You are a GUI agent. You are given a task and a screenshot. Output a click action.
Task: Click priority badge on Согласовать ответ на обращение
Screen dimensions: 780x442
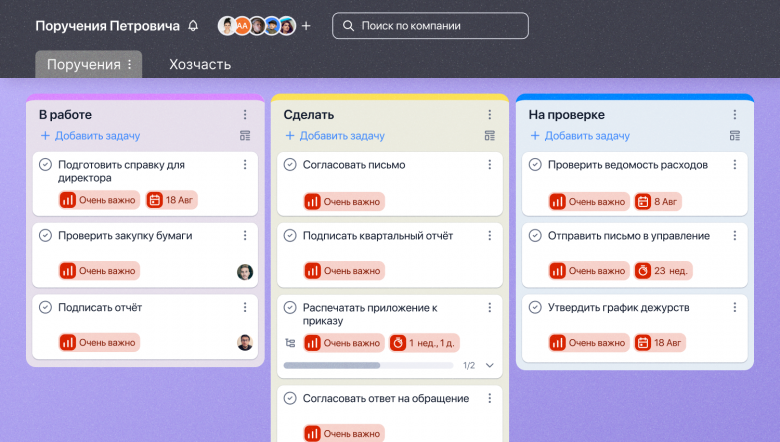(344, 433)
